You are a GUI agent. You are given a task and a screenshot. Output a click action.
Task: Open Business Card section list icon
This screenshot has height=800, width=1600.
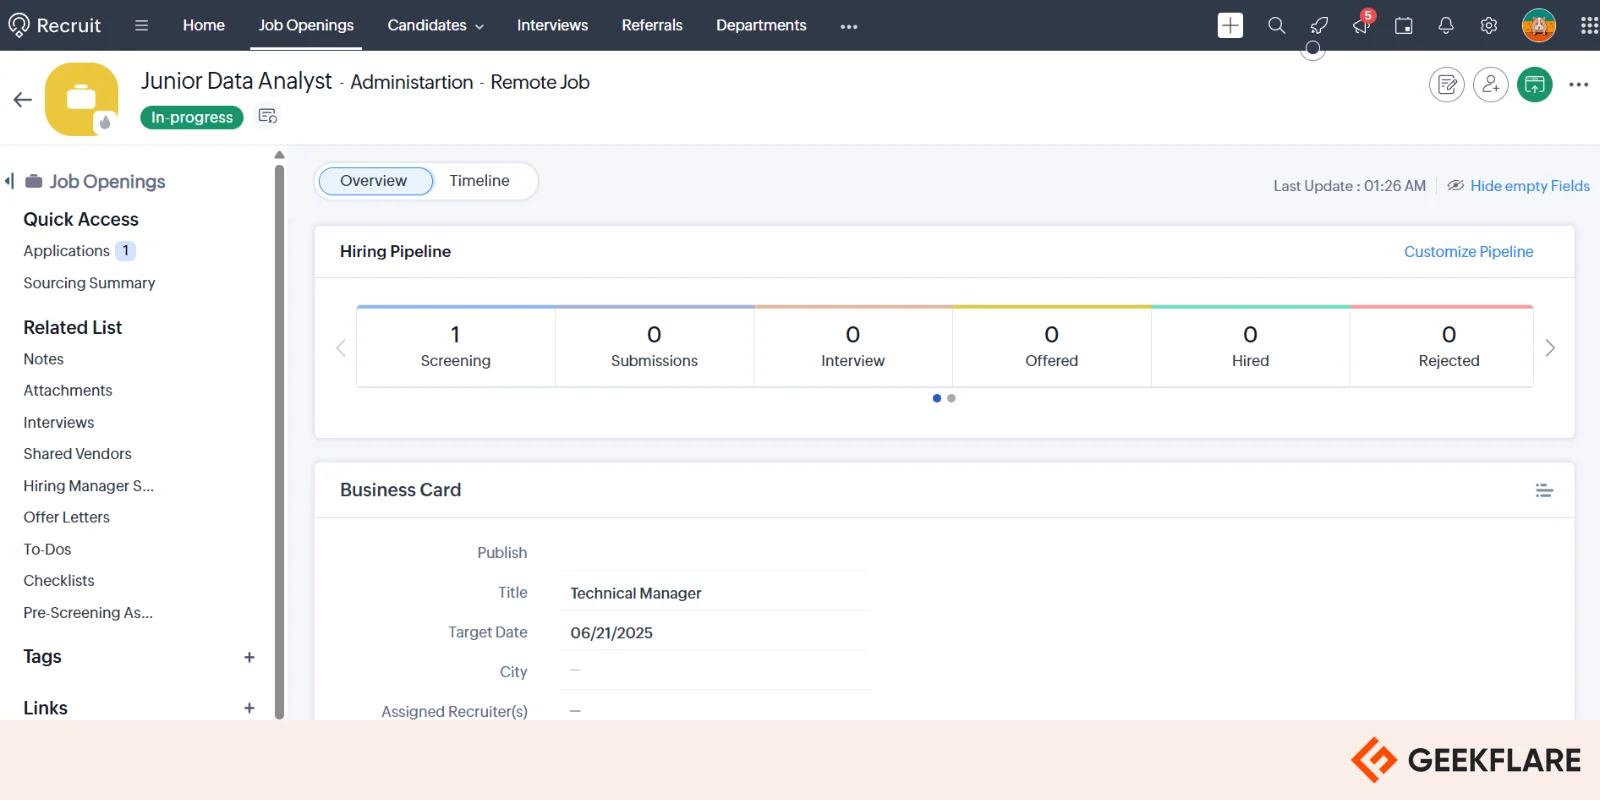tap(1544, 490)
